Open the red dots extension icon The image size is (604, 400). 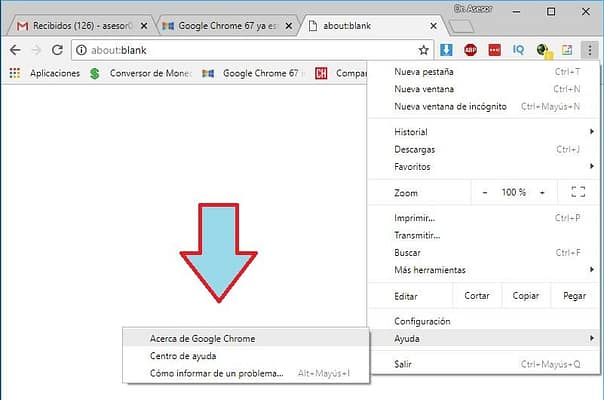(x=495, y=50)
